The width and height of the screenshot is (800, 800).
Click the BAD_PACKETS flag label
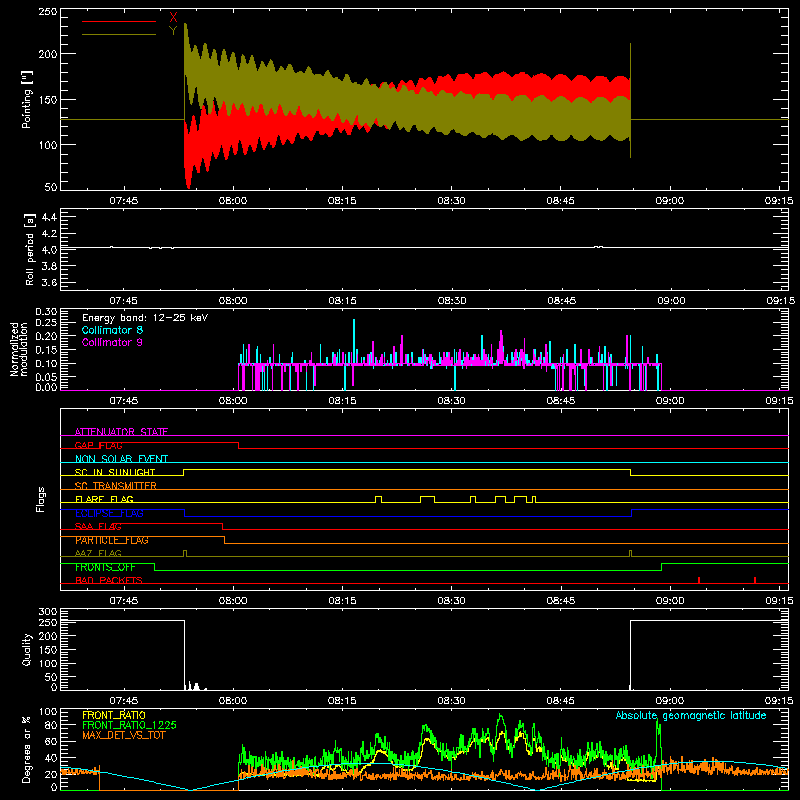point(109,580)
